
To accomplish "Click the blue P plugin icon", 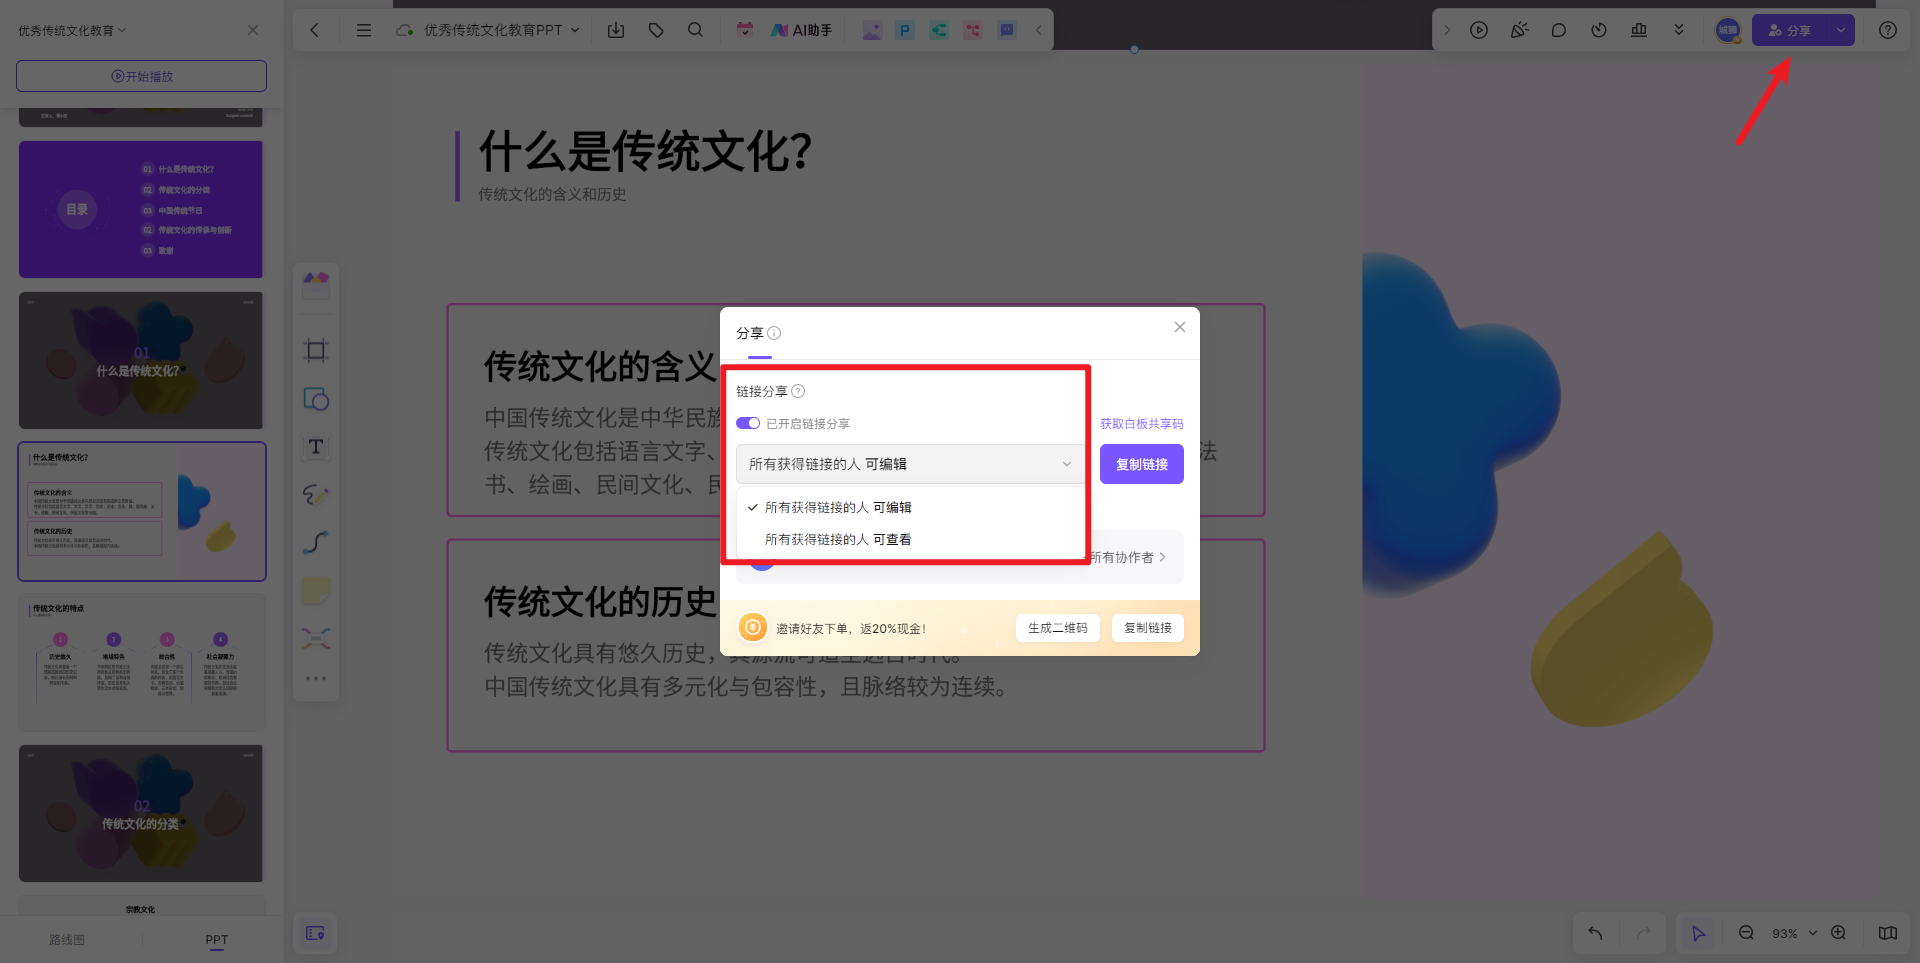I will point(905,30).
